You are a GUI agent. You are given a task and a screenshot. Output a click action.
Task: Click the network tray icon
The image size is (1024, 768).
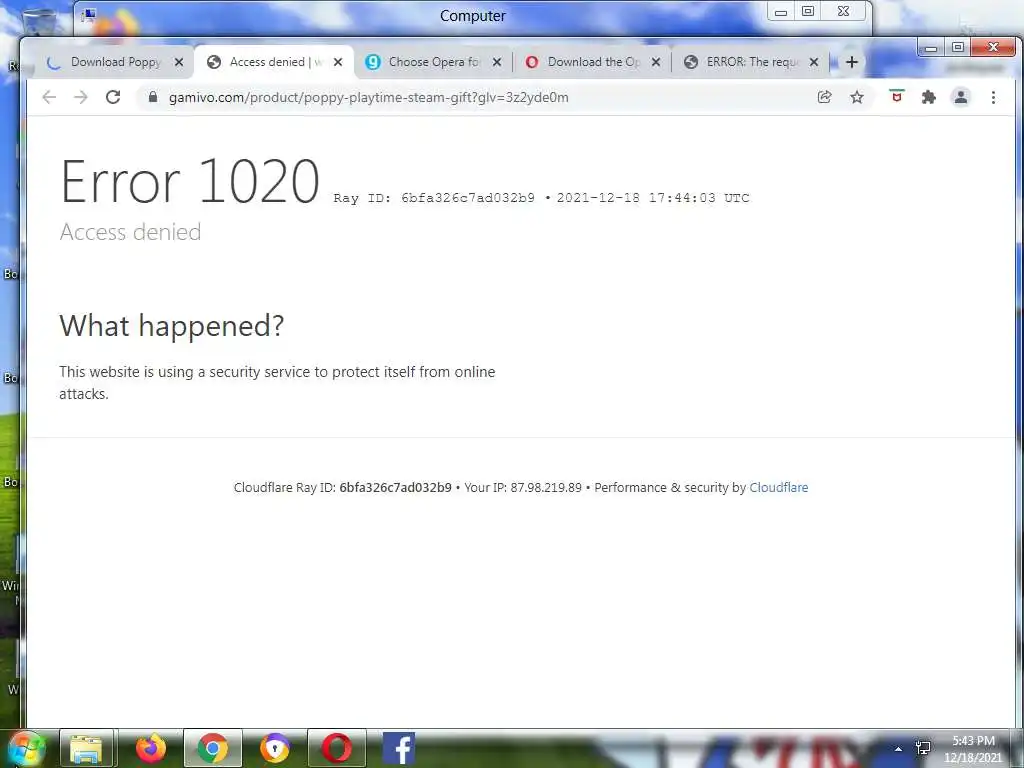pos(923,748)
